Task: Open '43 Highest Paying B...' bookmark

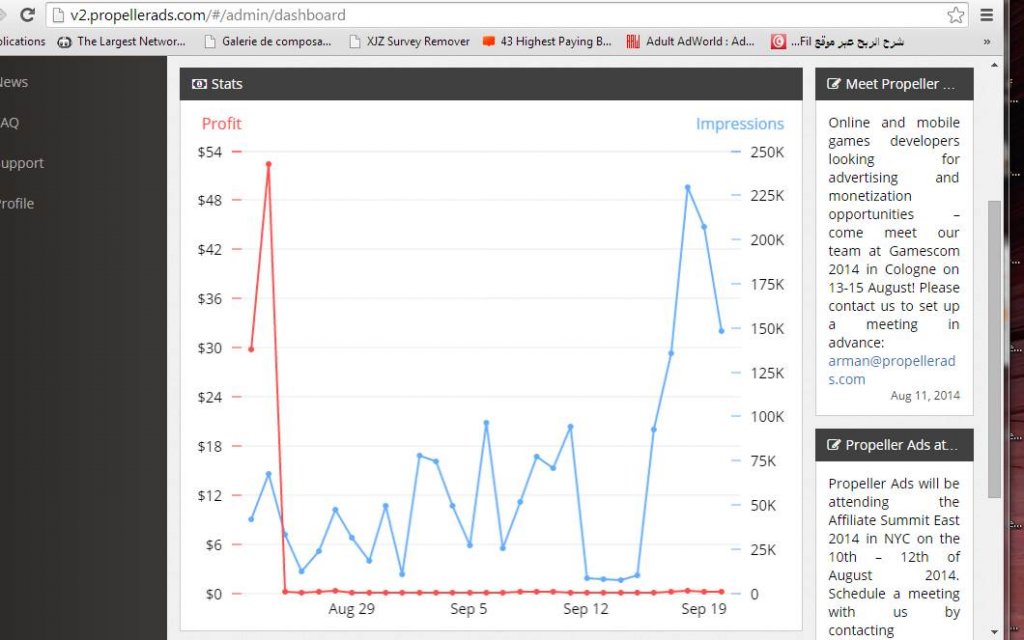Action: (547, 42)
